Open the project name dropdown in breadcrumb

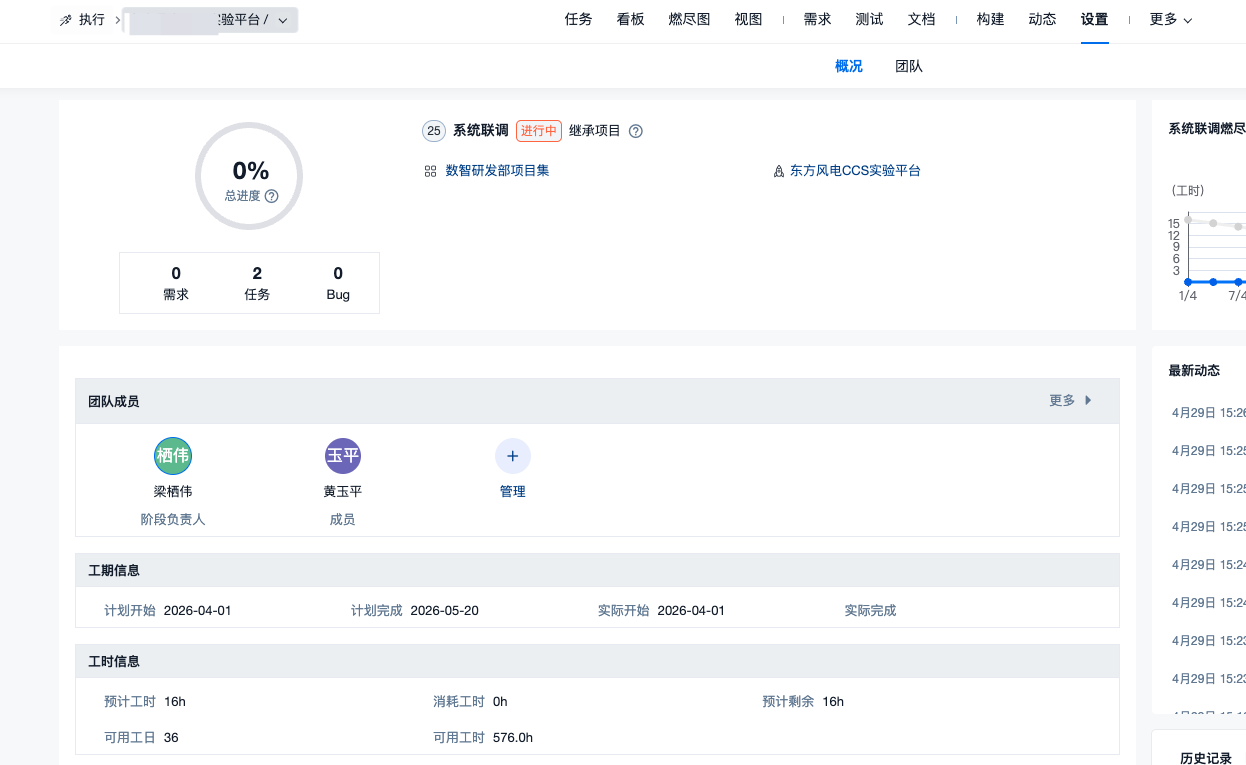[210, 20]
